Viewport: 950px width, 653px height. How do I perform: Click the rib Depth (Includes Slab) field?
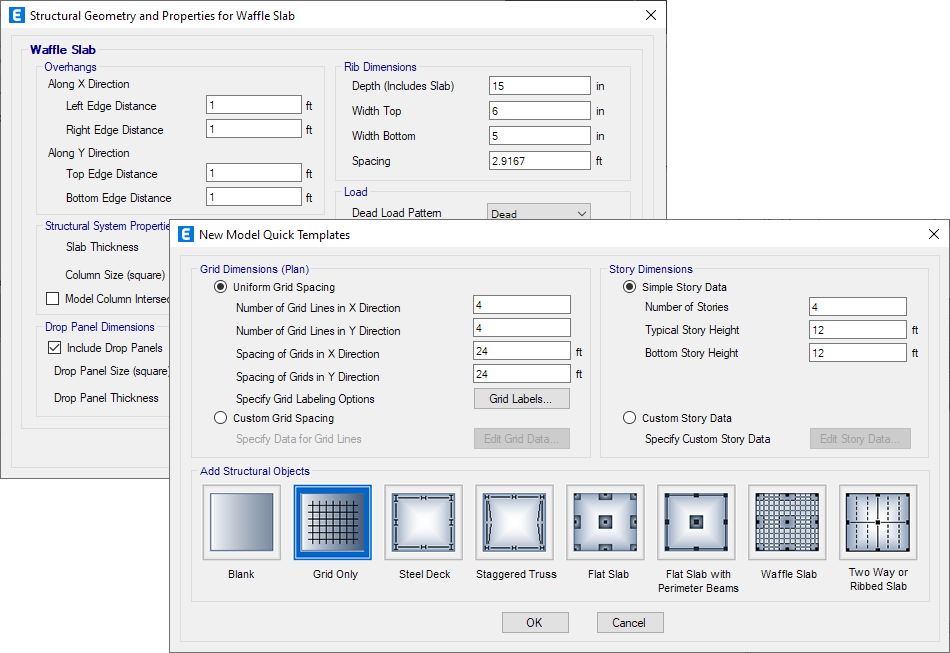(x=539, y=85)
